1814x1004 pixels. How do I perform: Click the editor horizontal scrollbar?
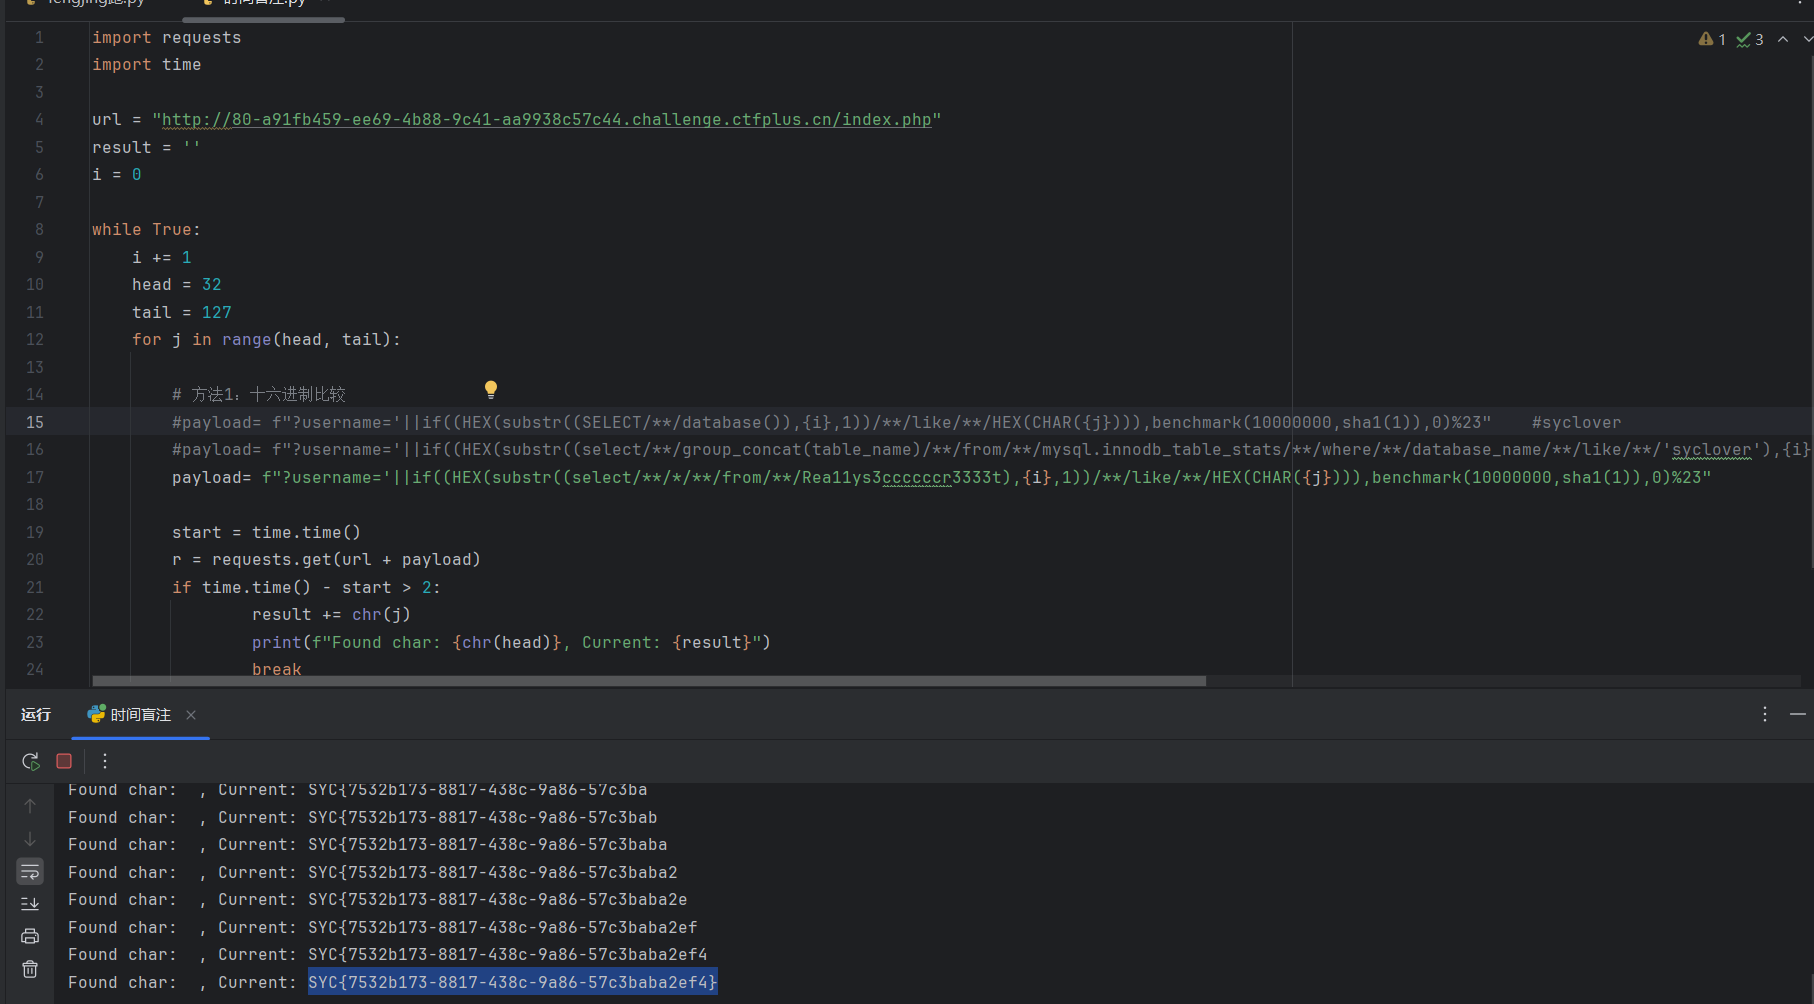pyautogui.click(x=649, y=681)
